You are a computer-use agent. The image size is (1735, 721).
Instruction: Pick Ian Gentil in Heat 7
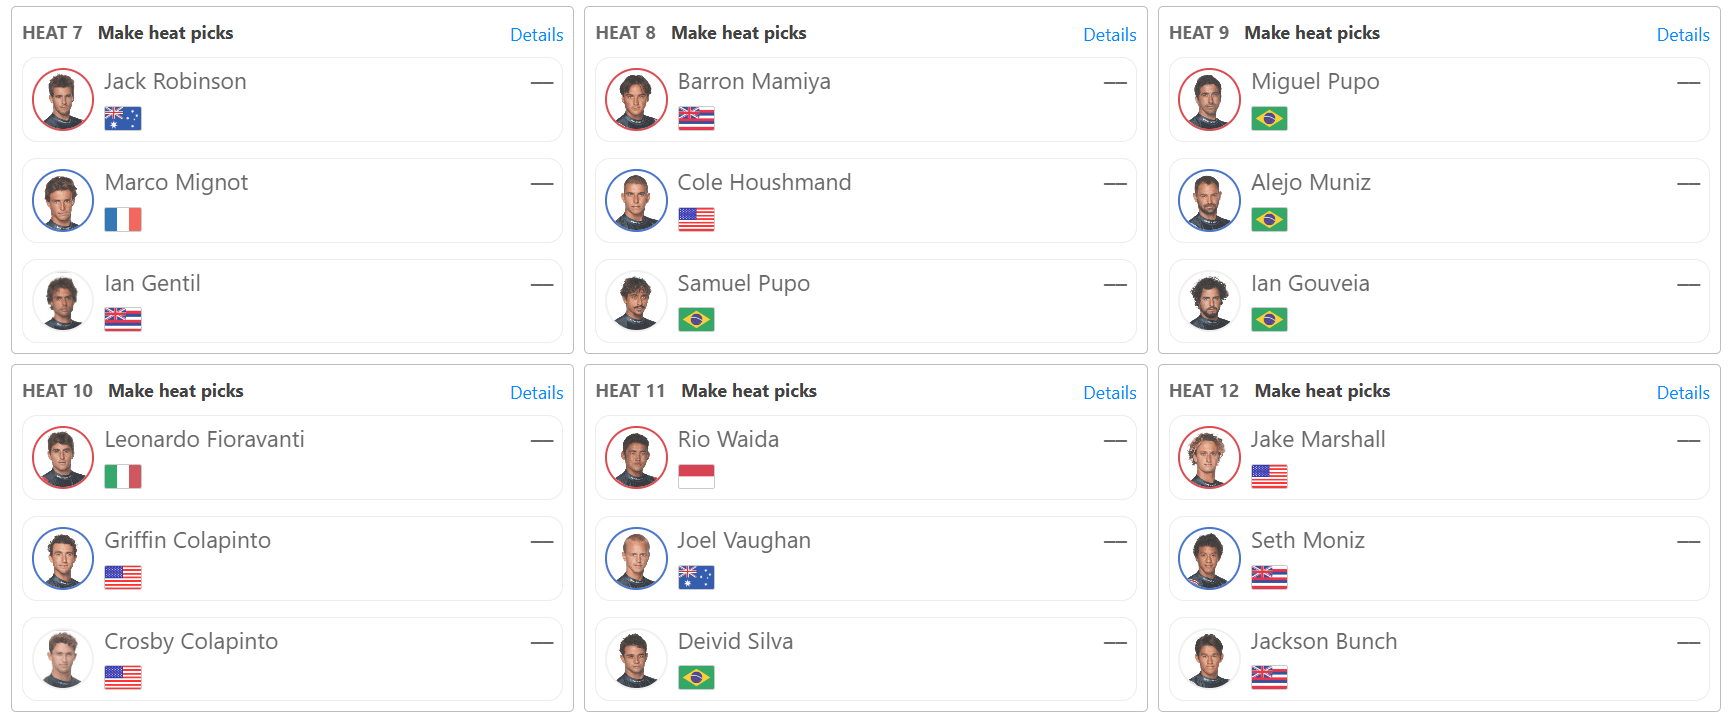click(x=292, y=301)
